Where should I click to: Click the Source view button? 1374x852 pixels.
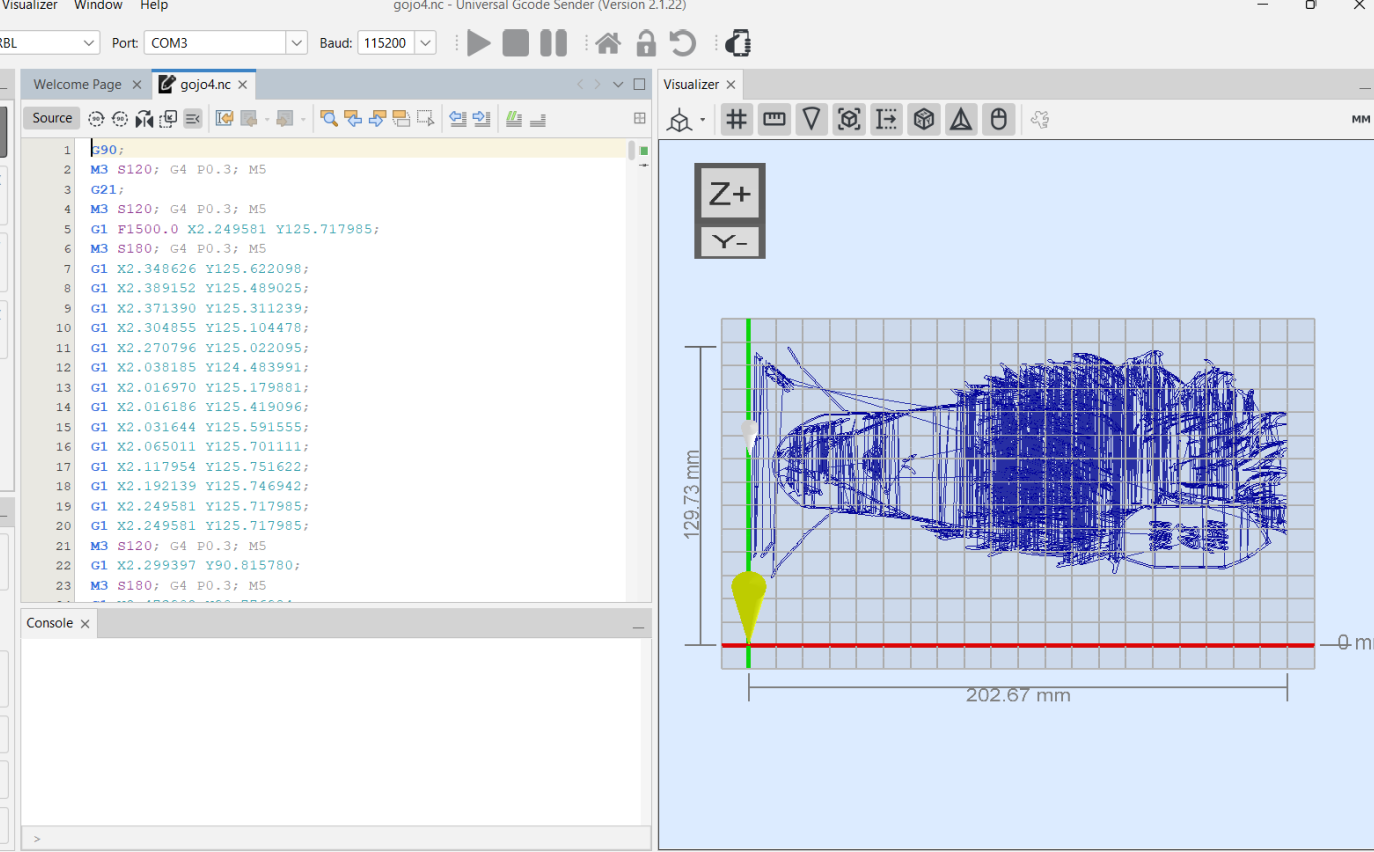(52, 118)
